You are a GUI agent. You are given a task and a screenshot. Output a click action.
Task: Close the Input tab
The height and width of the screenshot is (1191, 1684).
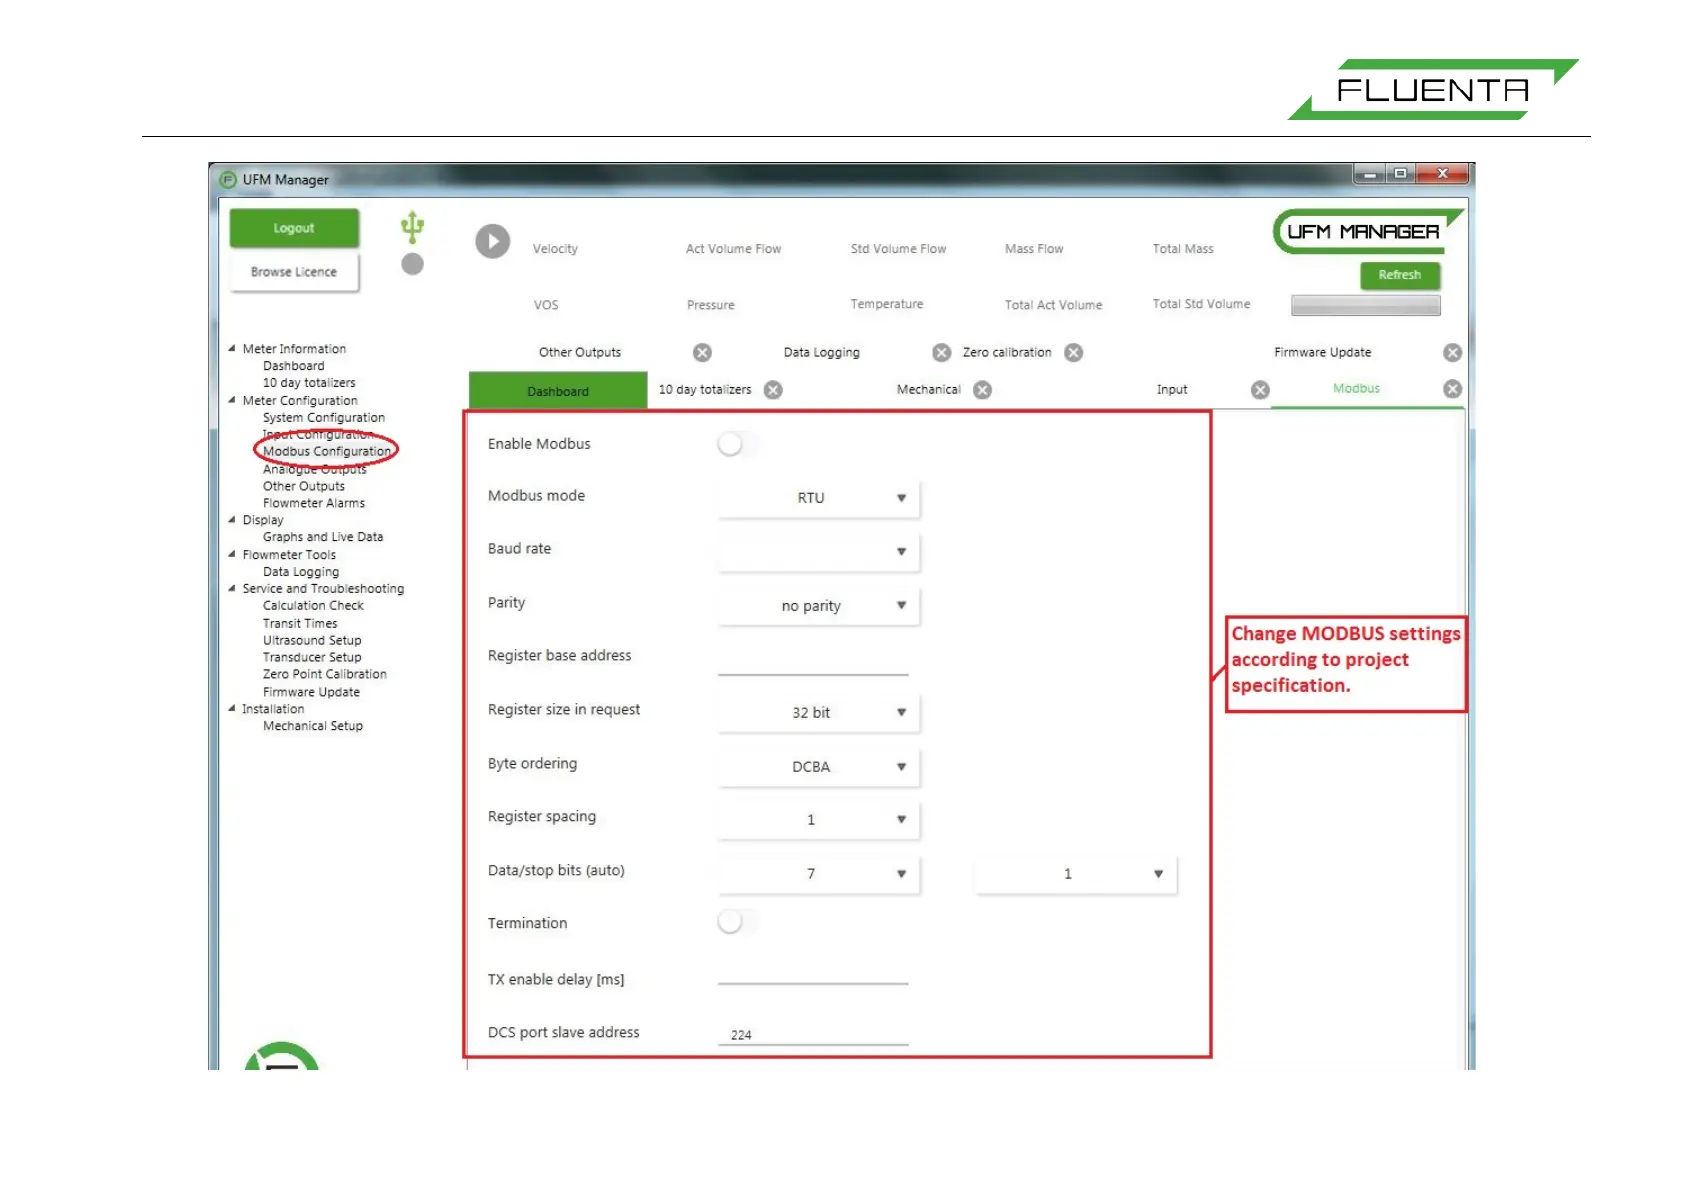click(1260, 390)
